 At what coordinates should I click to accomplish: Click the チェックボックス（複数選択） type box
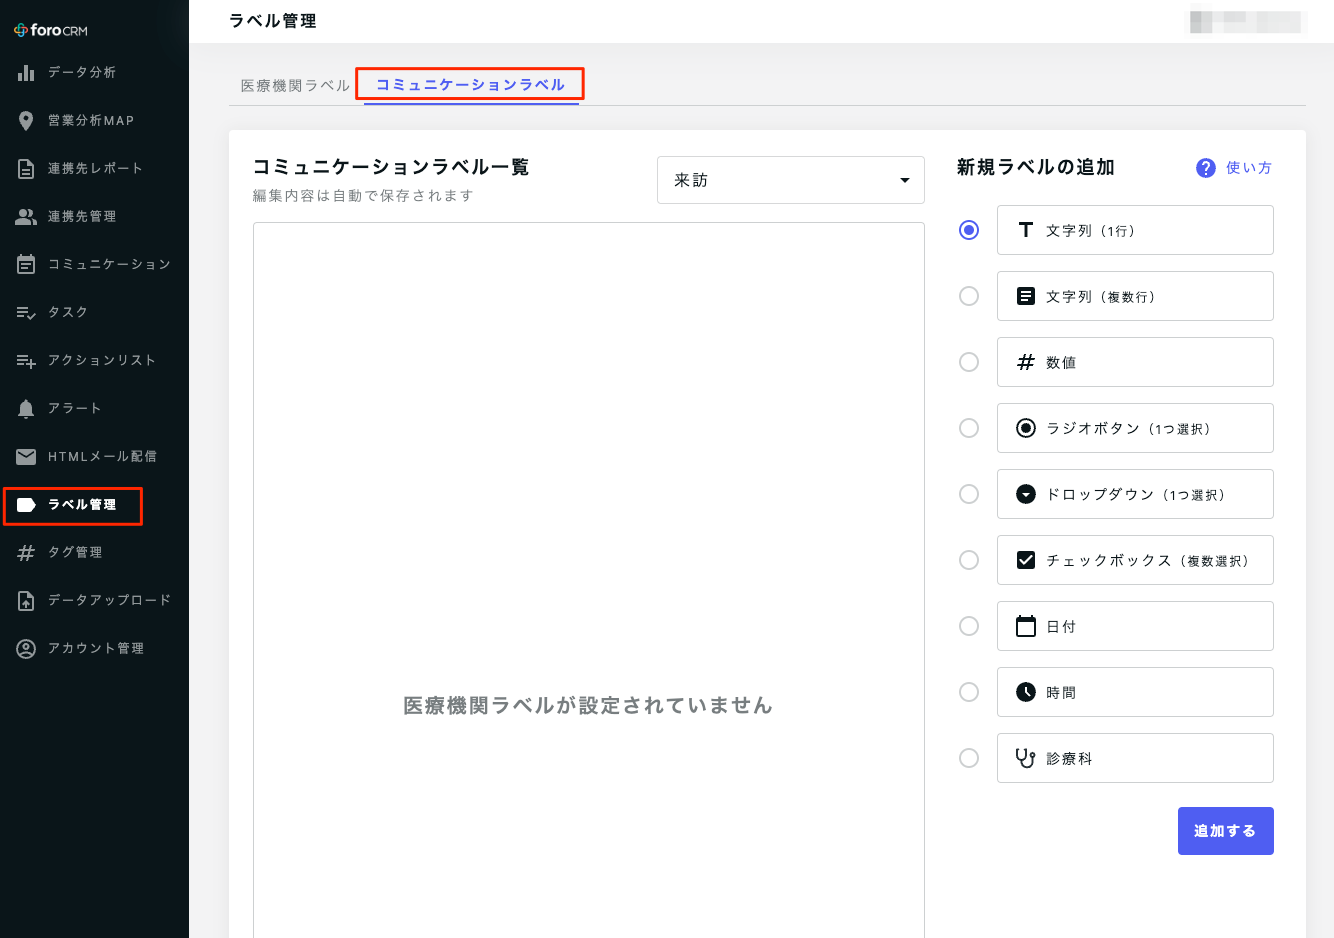pyautogui.click(x=1135, y=560)
